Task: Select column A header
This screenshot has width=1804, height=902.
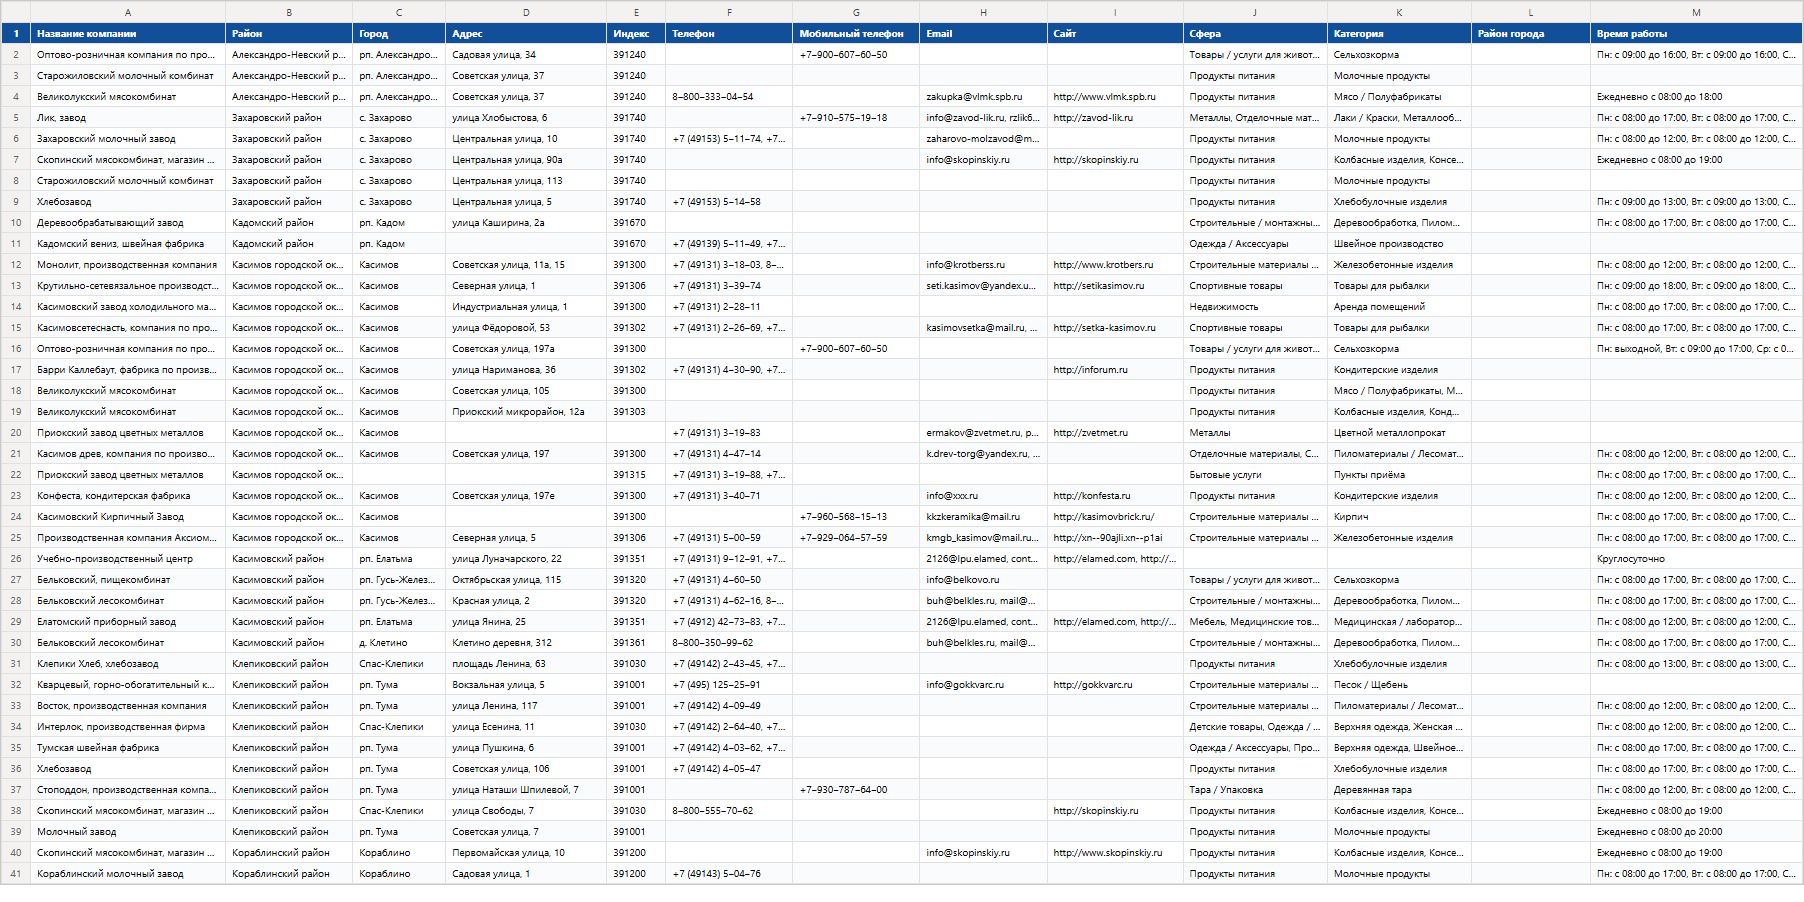Action: coord(128,12)
